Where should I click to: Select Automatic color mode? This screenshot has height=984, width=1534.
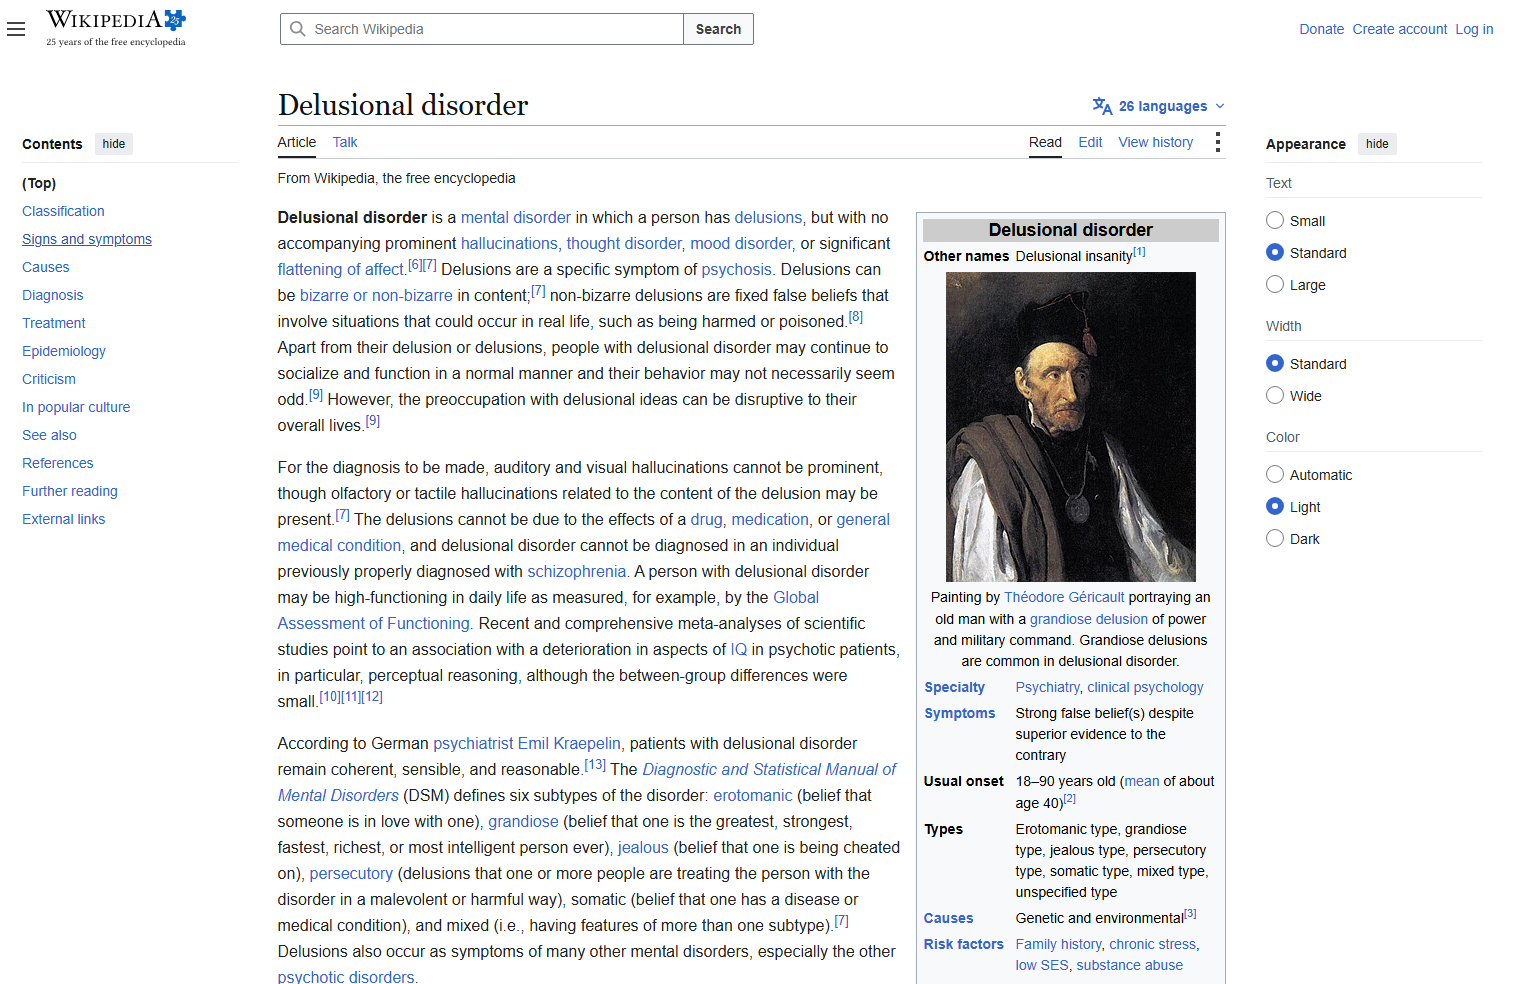[x=1275, y=475]
